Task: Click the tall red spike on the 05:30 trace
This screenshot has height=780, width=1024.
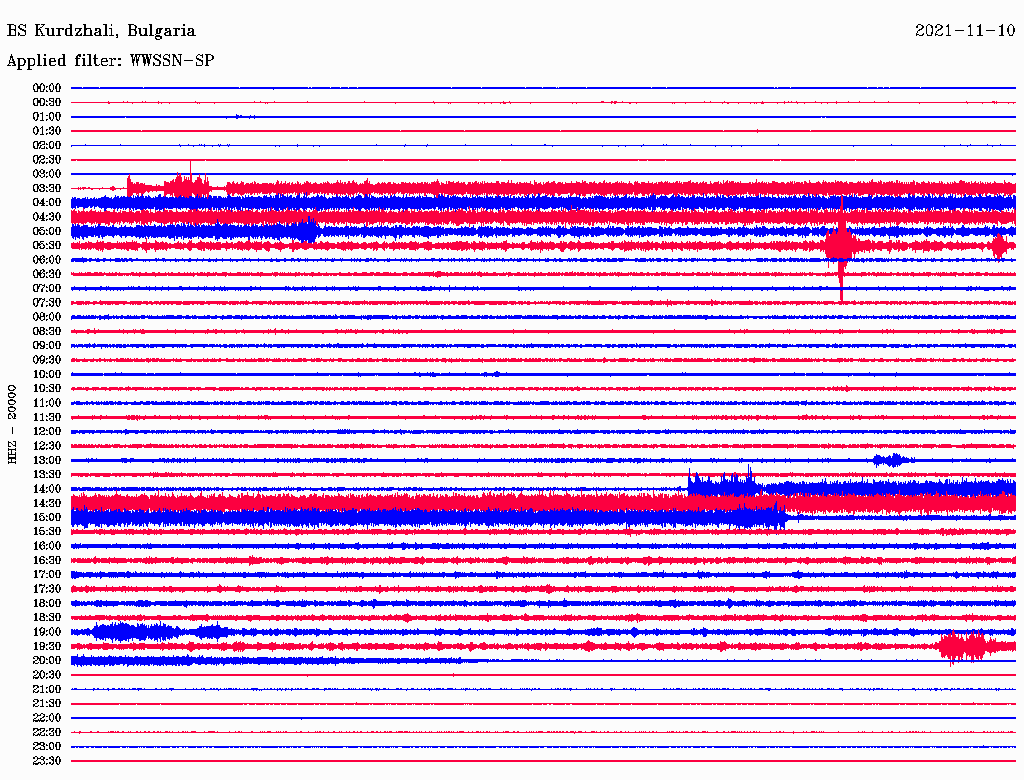Action: coord(841,245)
